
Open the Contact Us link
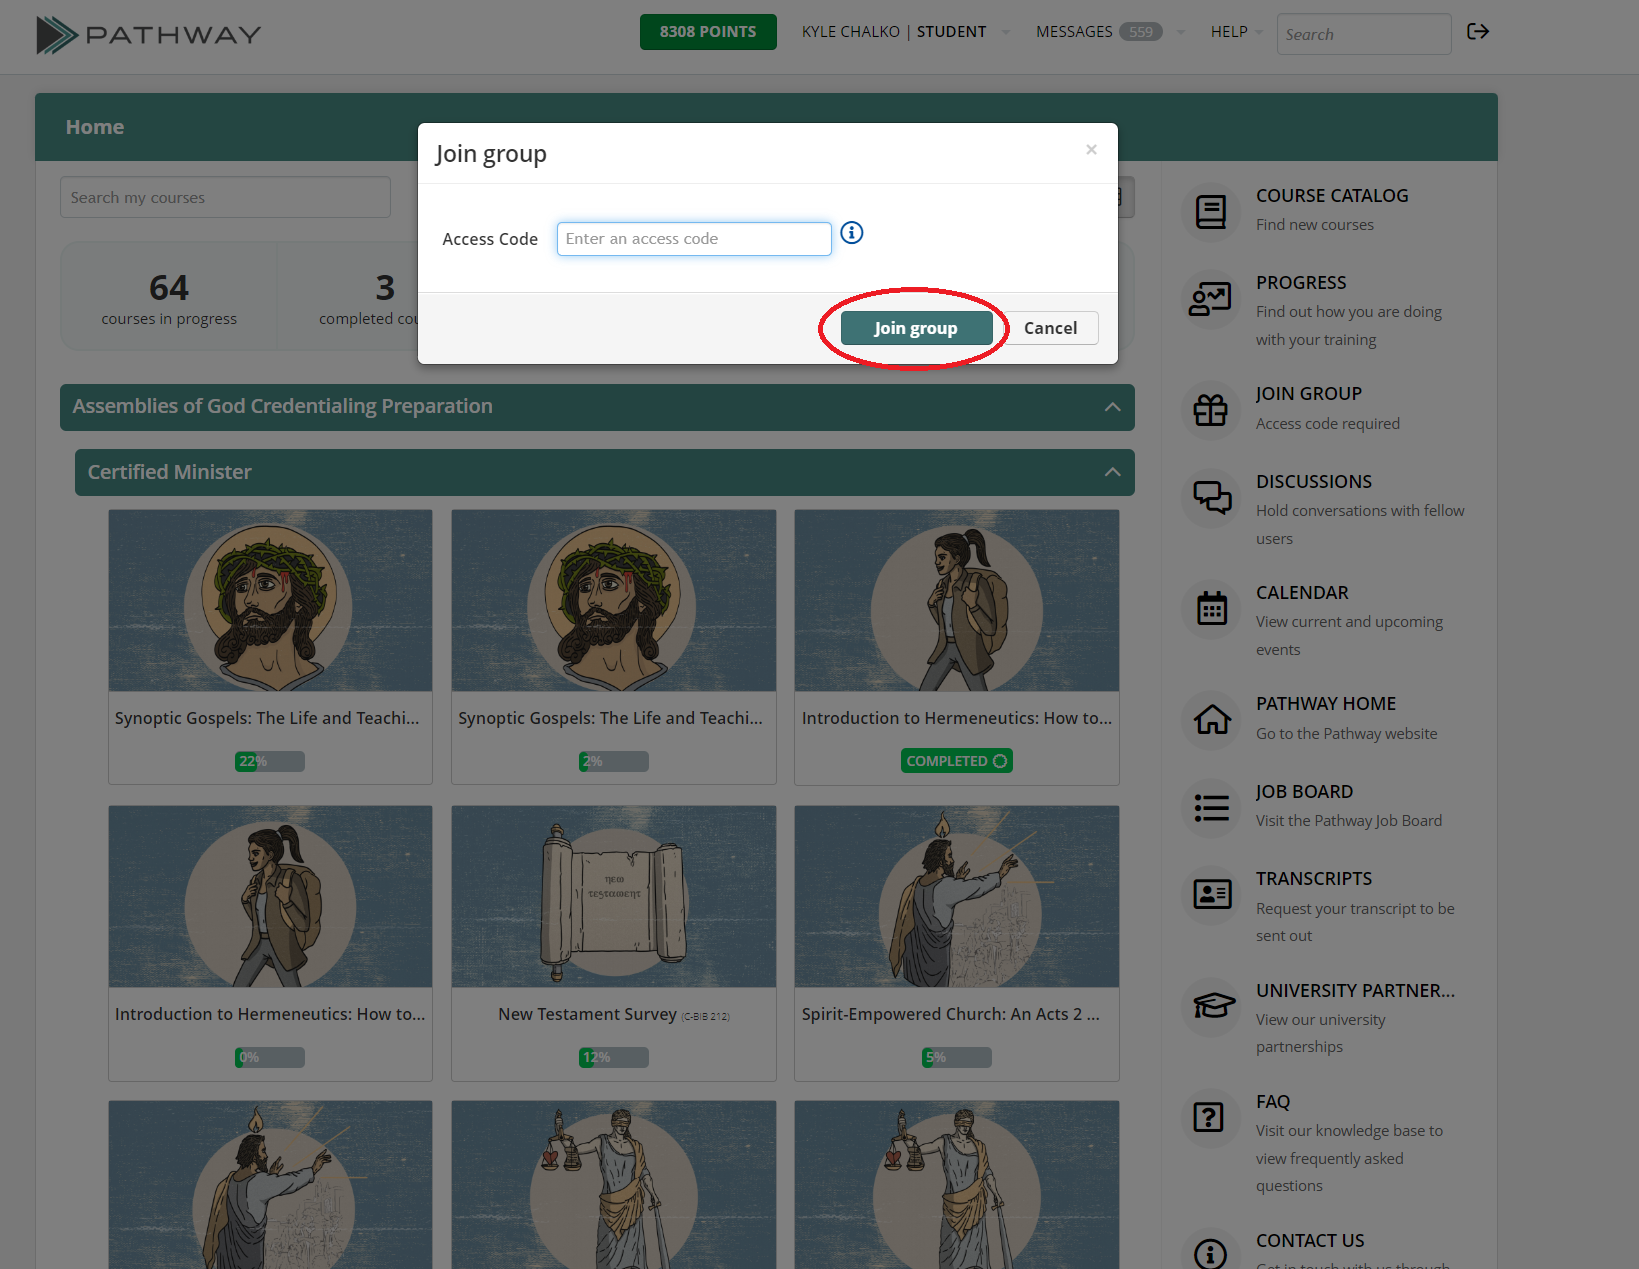pos(1310,1241)
